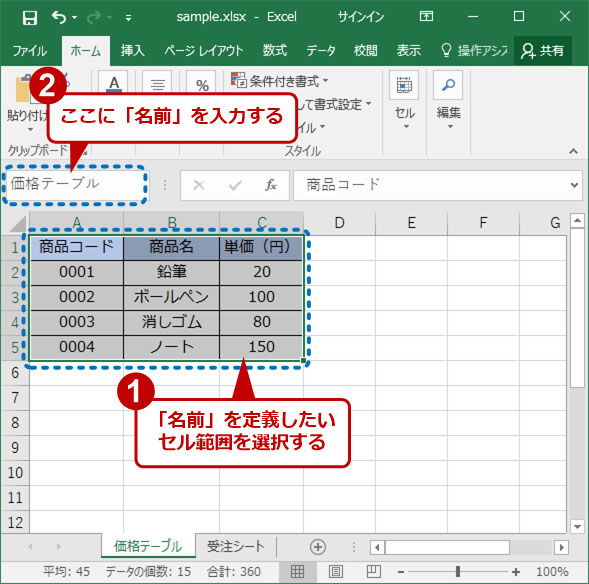
Task: Expand the formula bar dropdown arrow
Action: 574,185
